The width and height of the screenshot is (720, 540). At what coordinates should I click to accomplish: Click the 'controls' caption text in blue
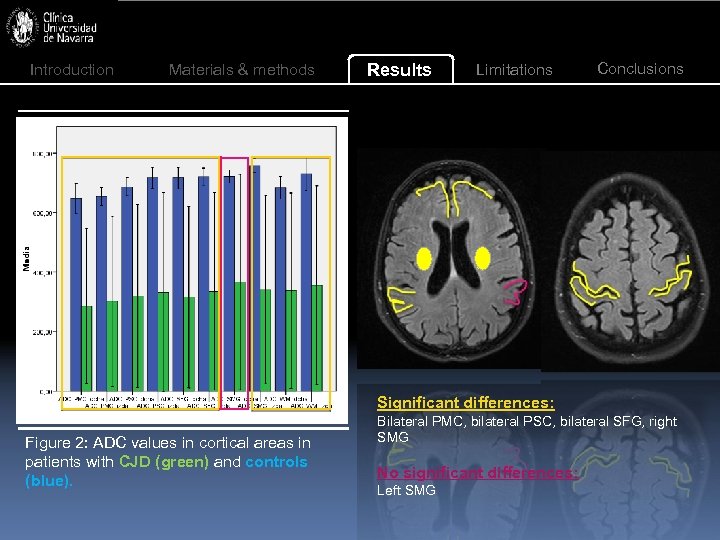pos(276,461)
